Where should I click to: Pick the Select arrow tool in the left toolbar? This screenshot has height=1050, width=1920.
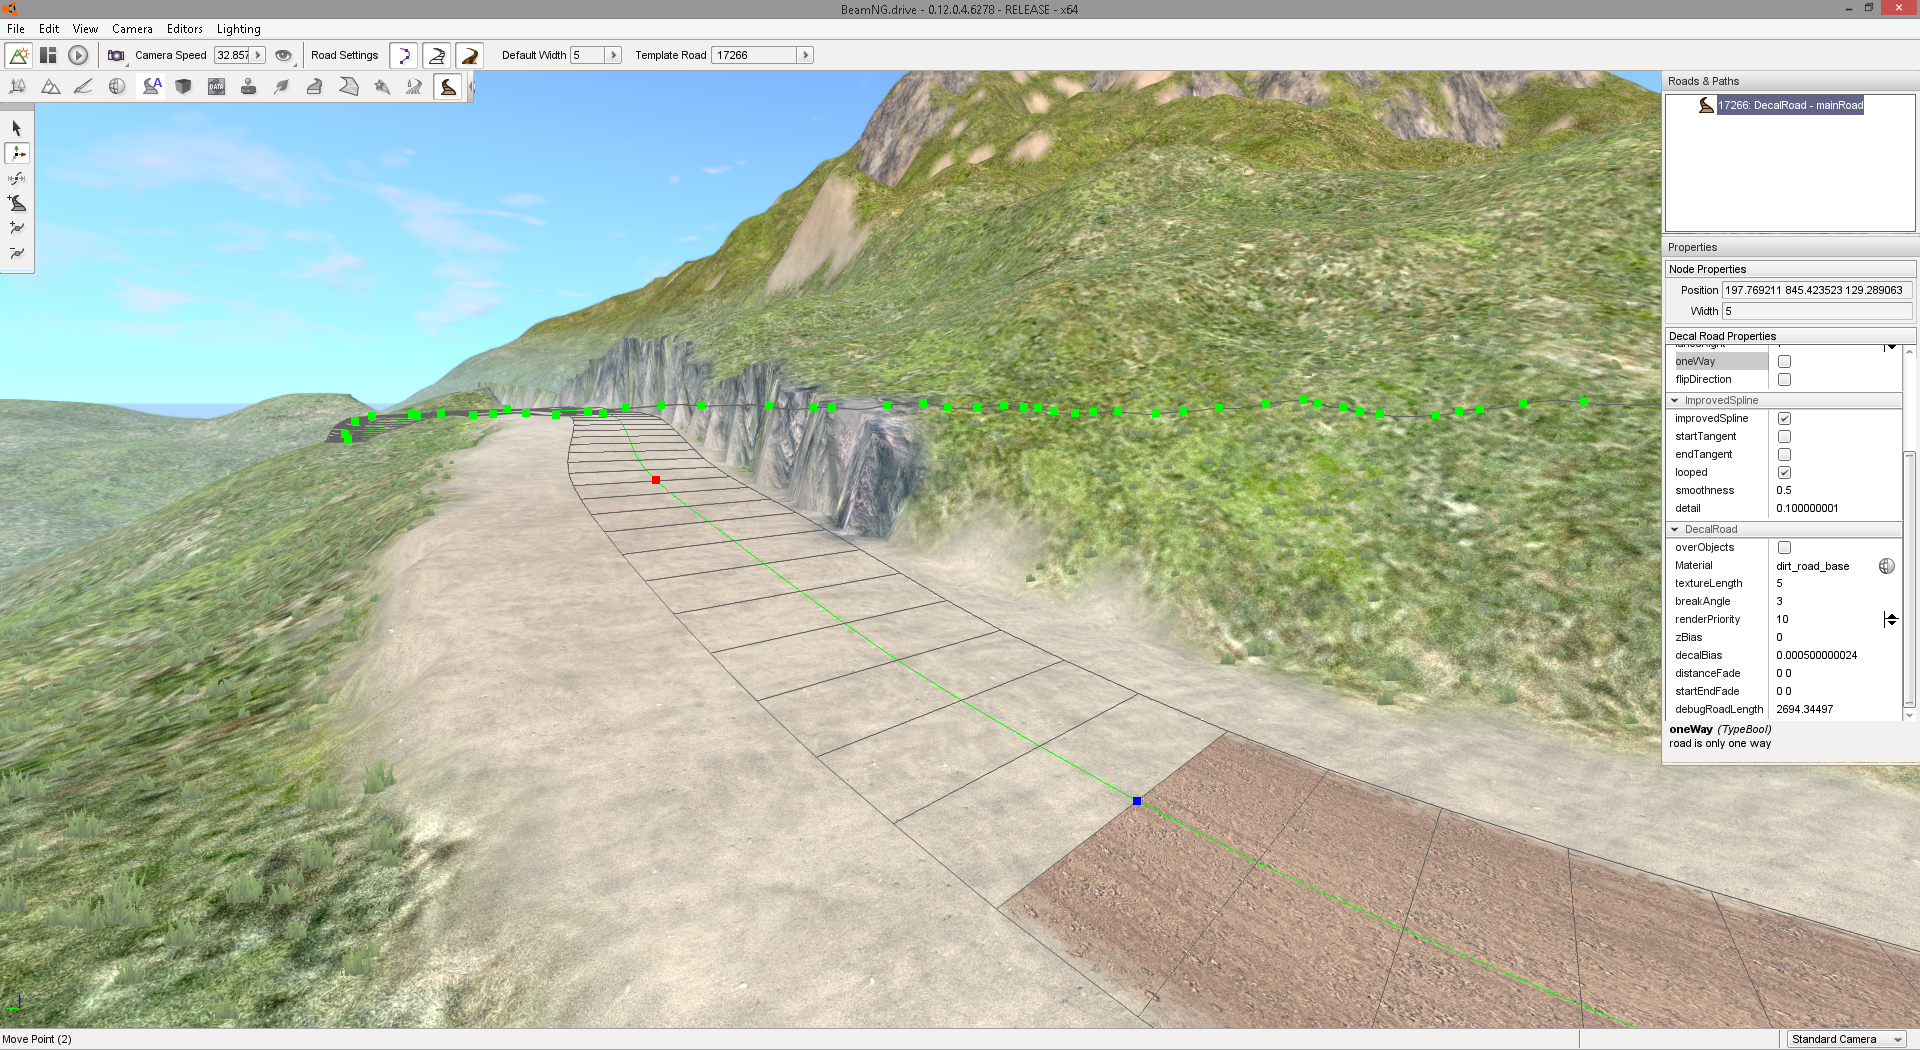(x=17, y=128)
